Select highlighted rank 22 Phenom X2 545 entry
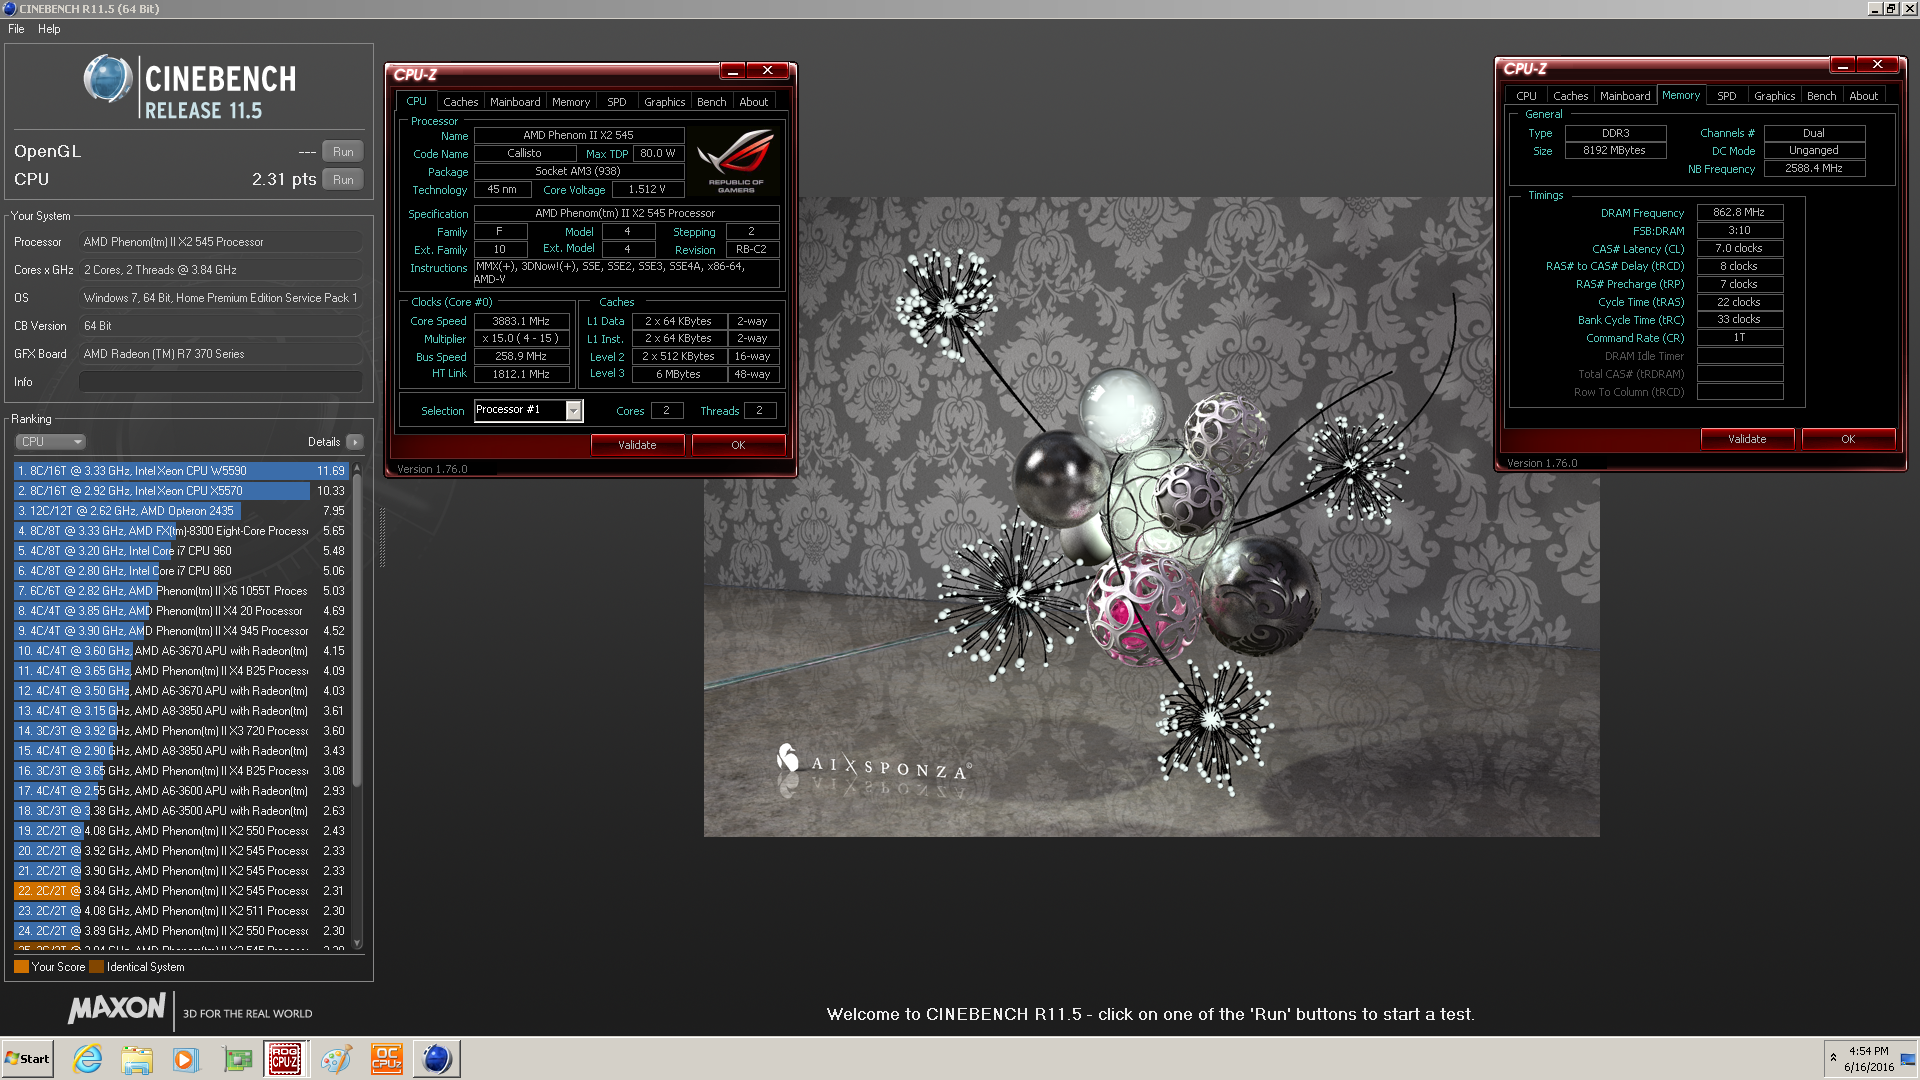The height and width of the screenshot is (1080, 1920). 181,891
